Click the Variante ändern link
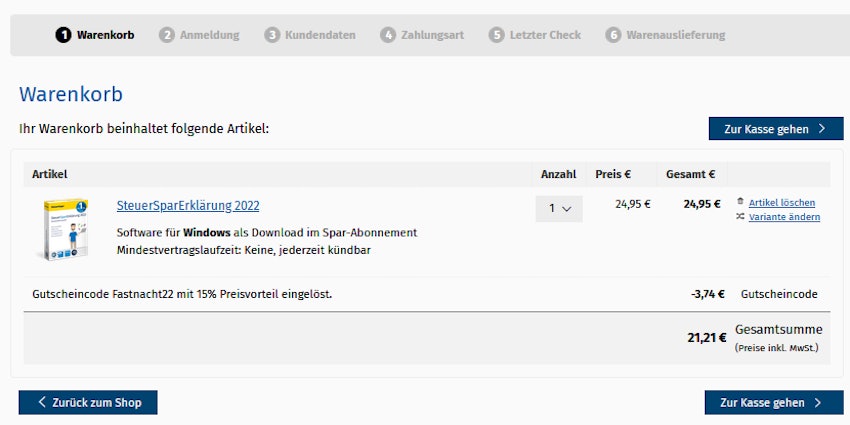The image size is (850, 425). 784,217
